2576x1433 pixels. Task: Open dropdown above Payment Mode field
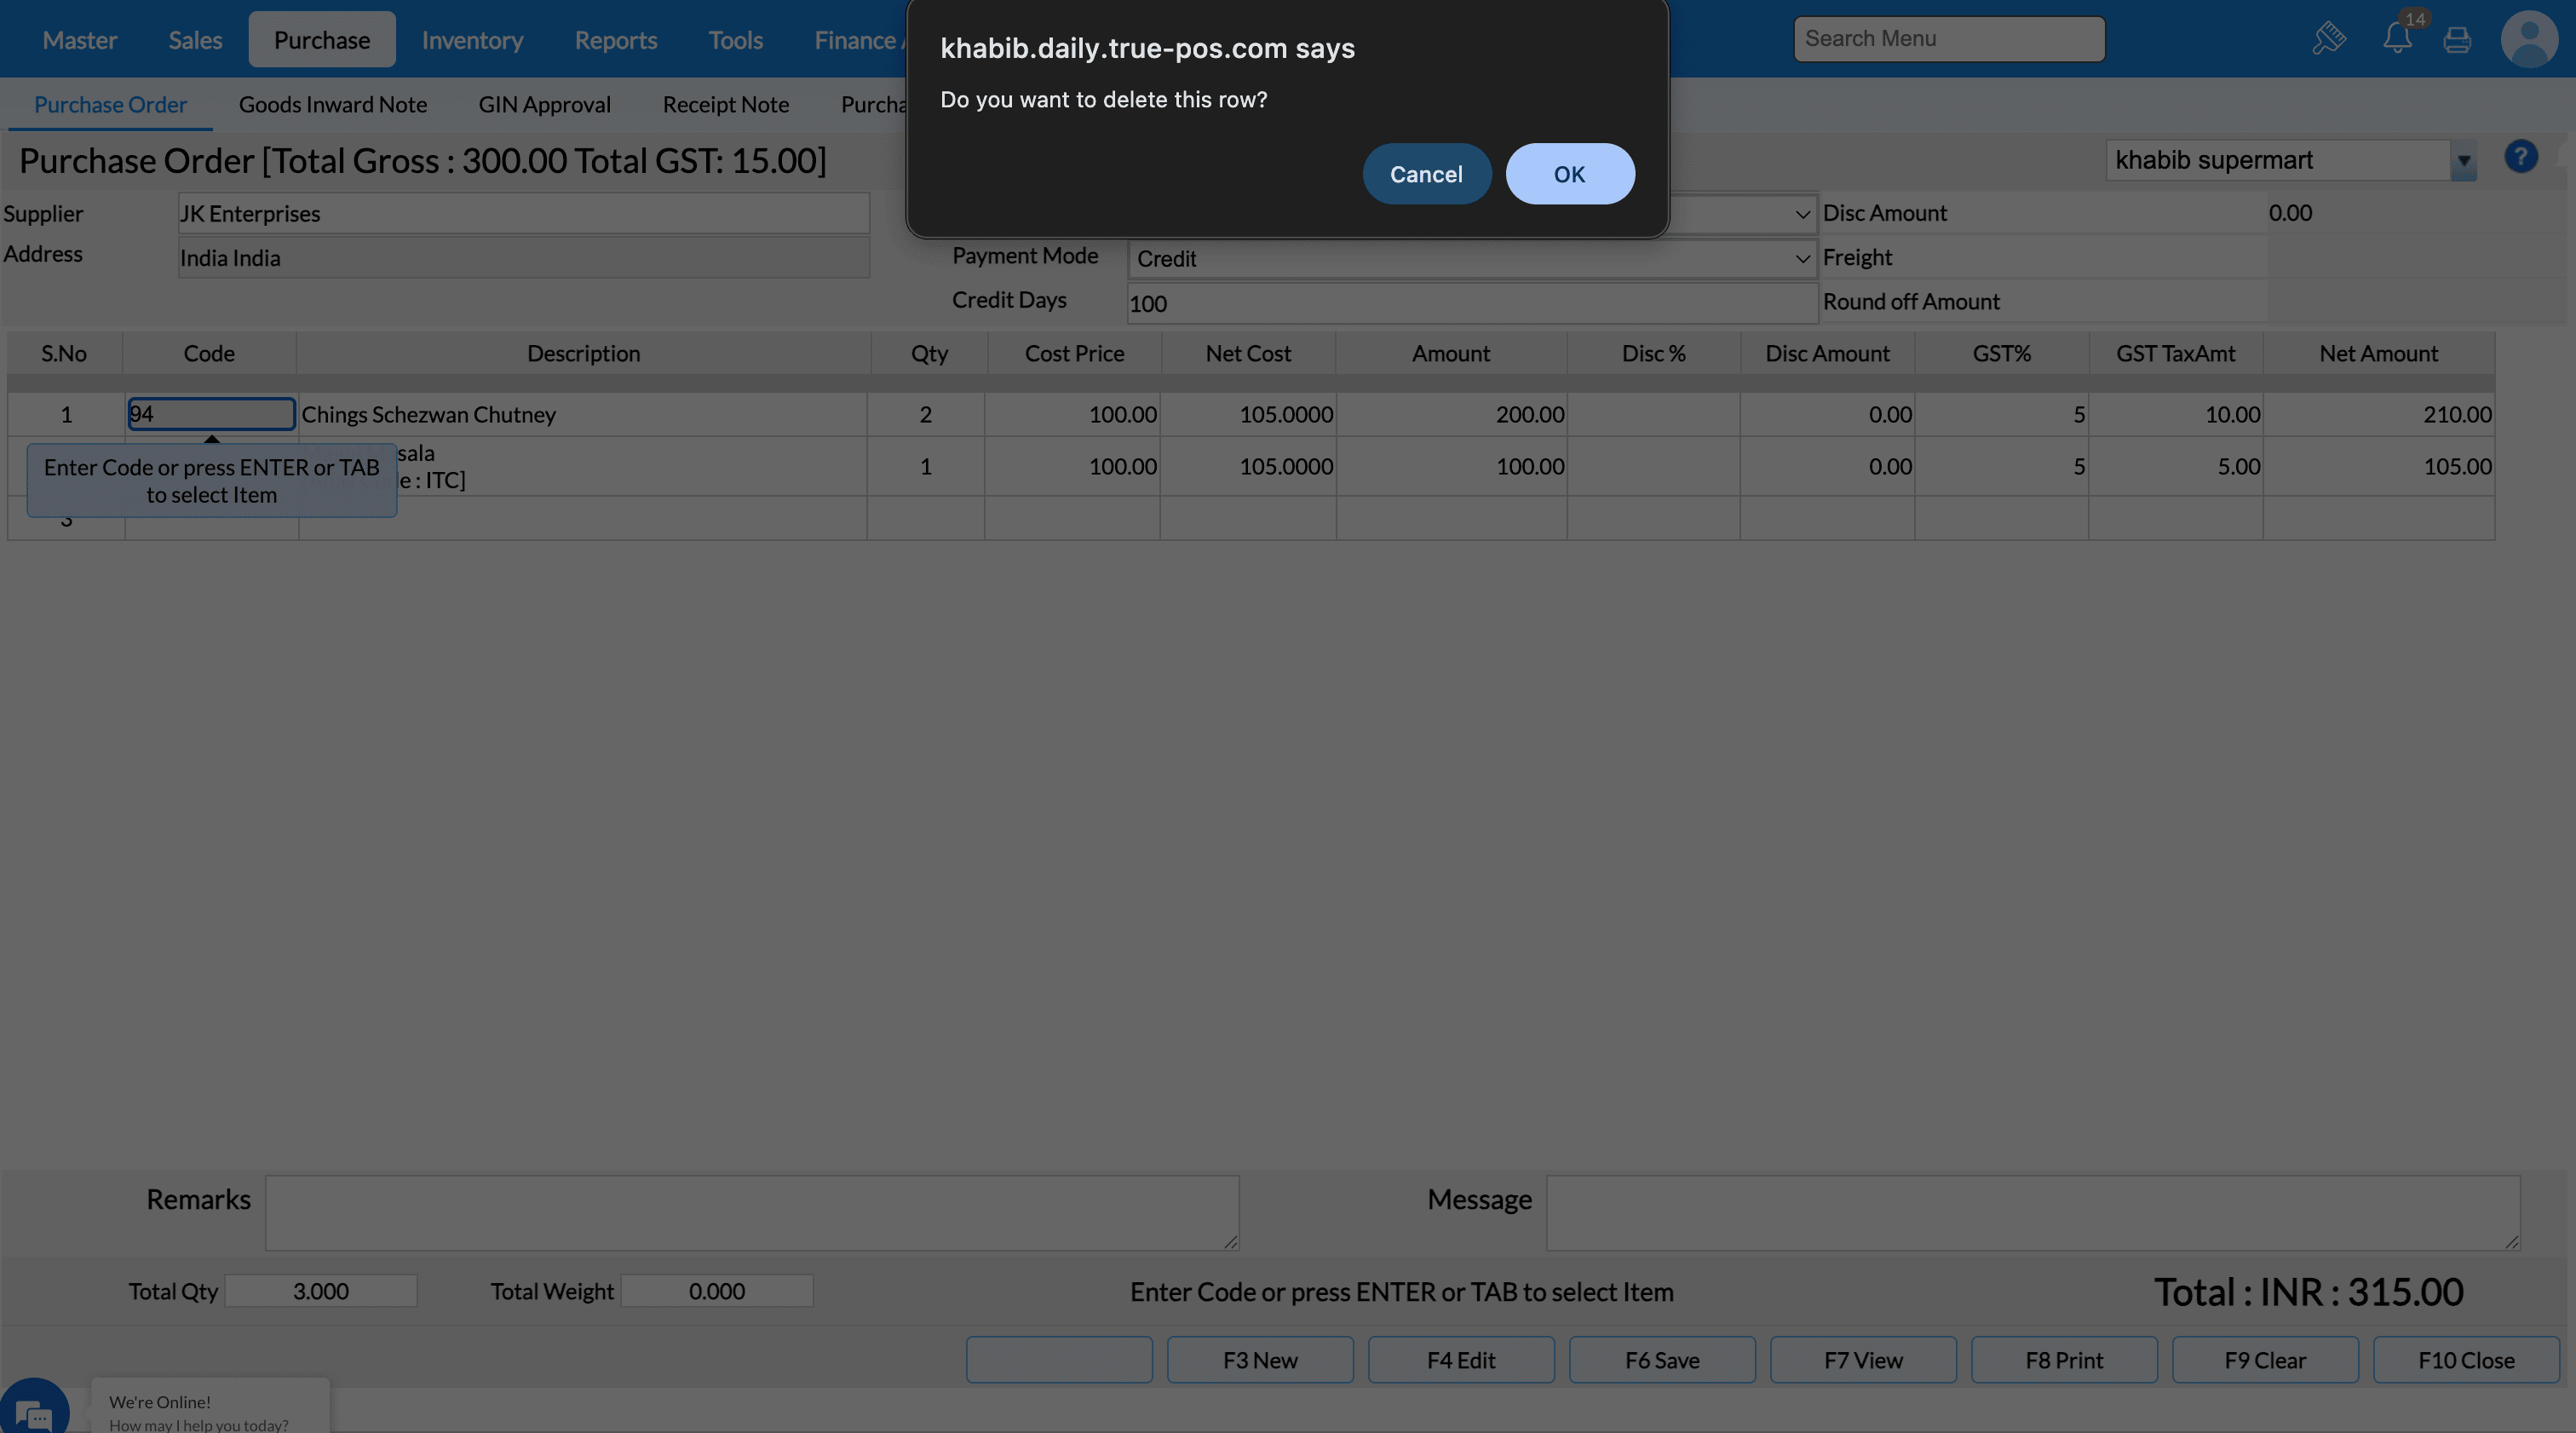point(1801,214)
